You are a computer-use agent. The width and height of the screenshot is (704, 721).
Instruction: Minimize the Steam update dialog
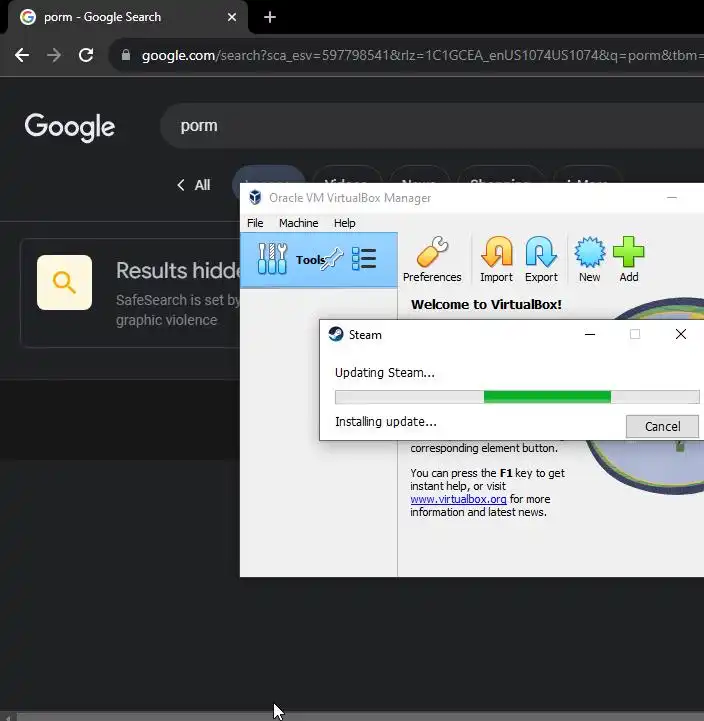coord(590,334)
